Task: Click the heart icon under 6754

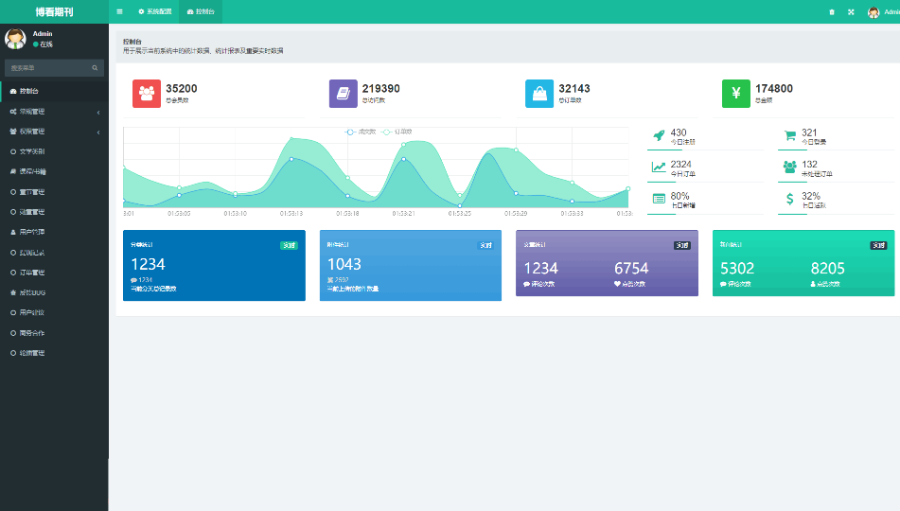Action: (x=617, y=284)
